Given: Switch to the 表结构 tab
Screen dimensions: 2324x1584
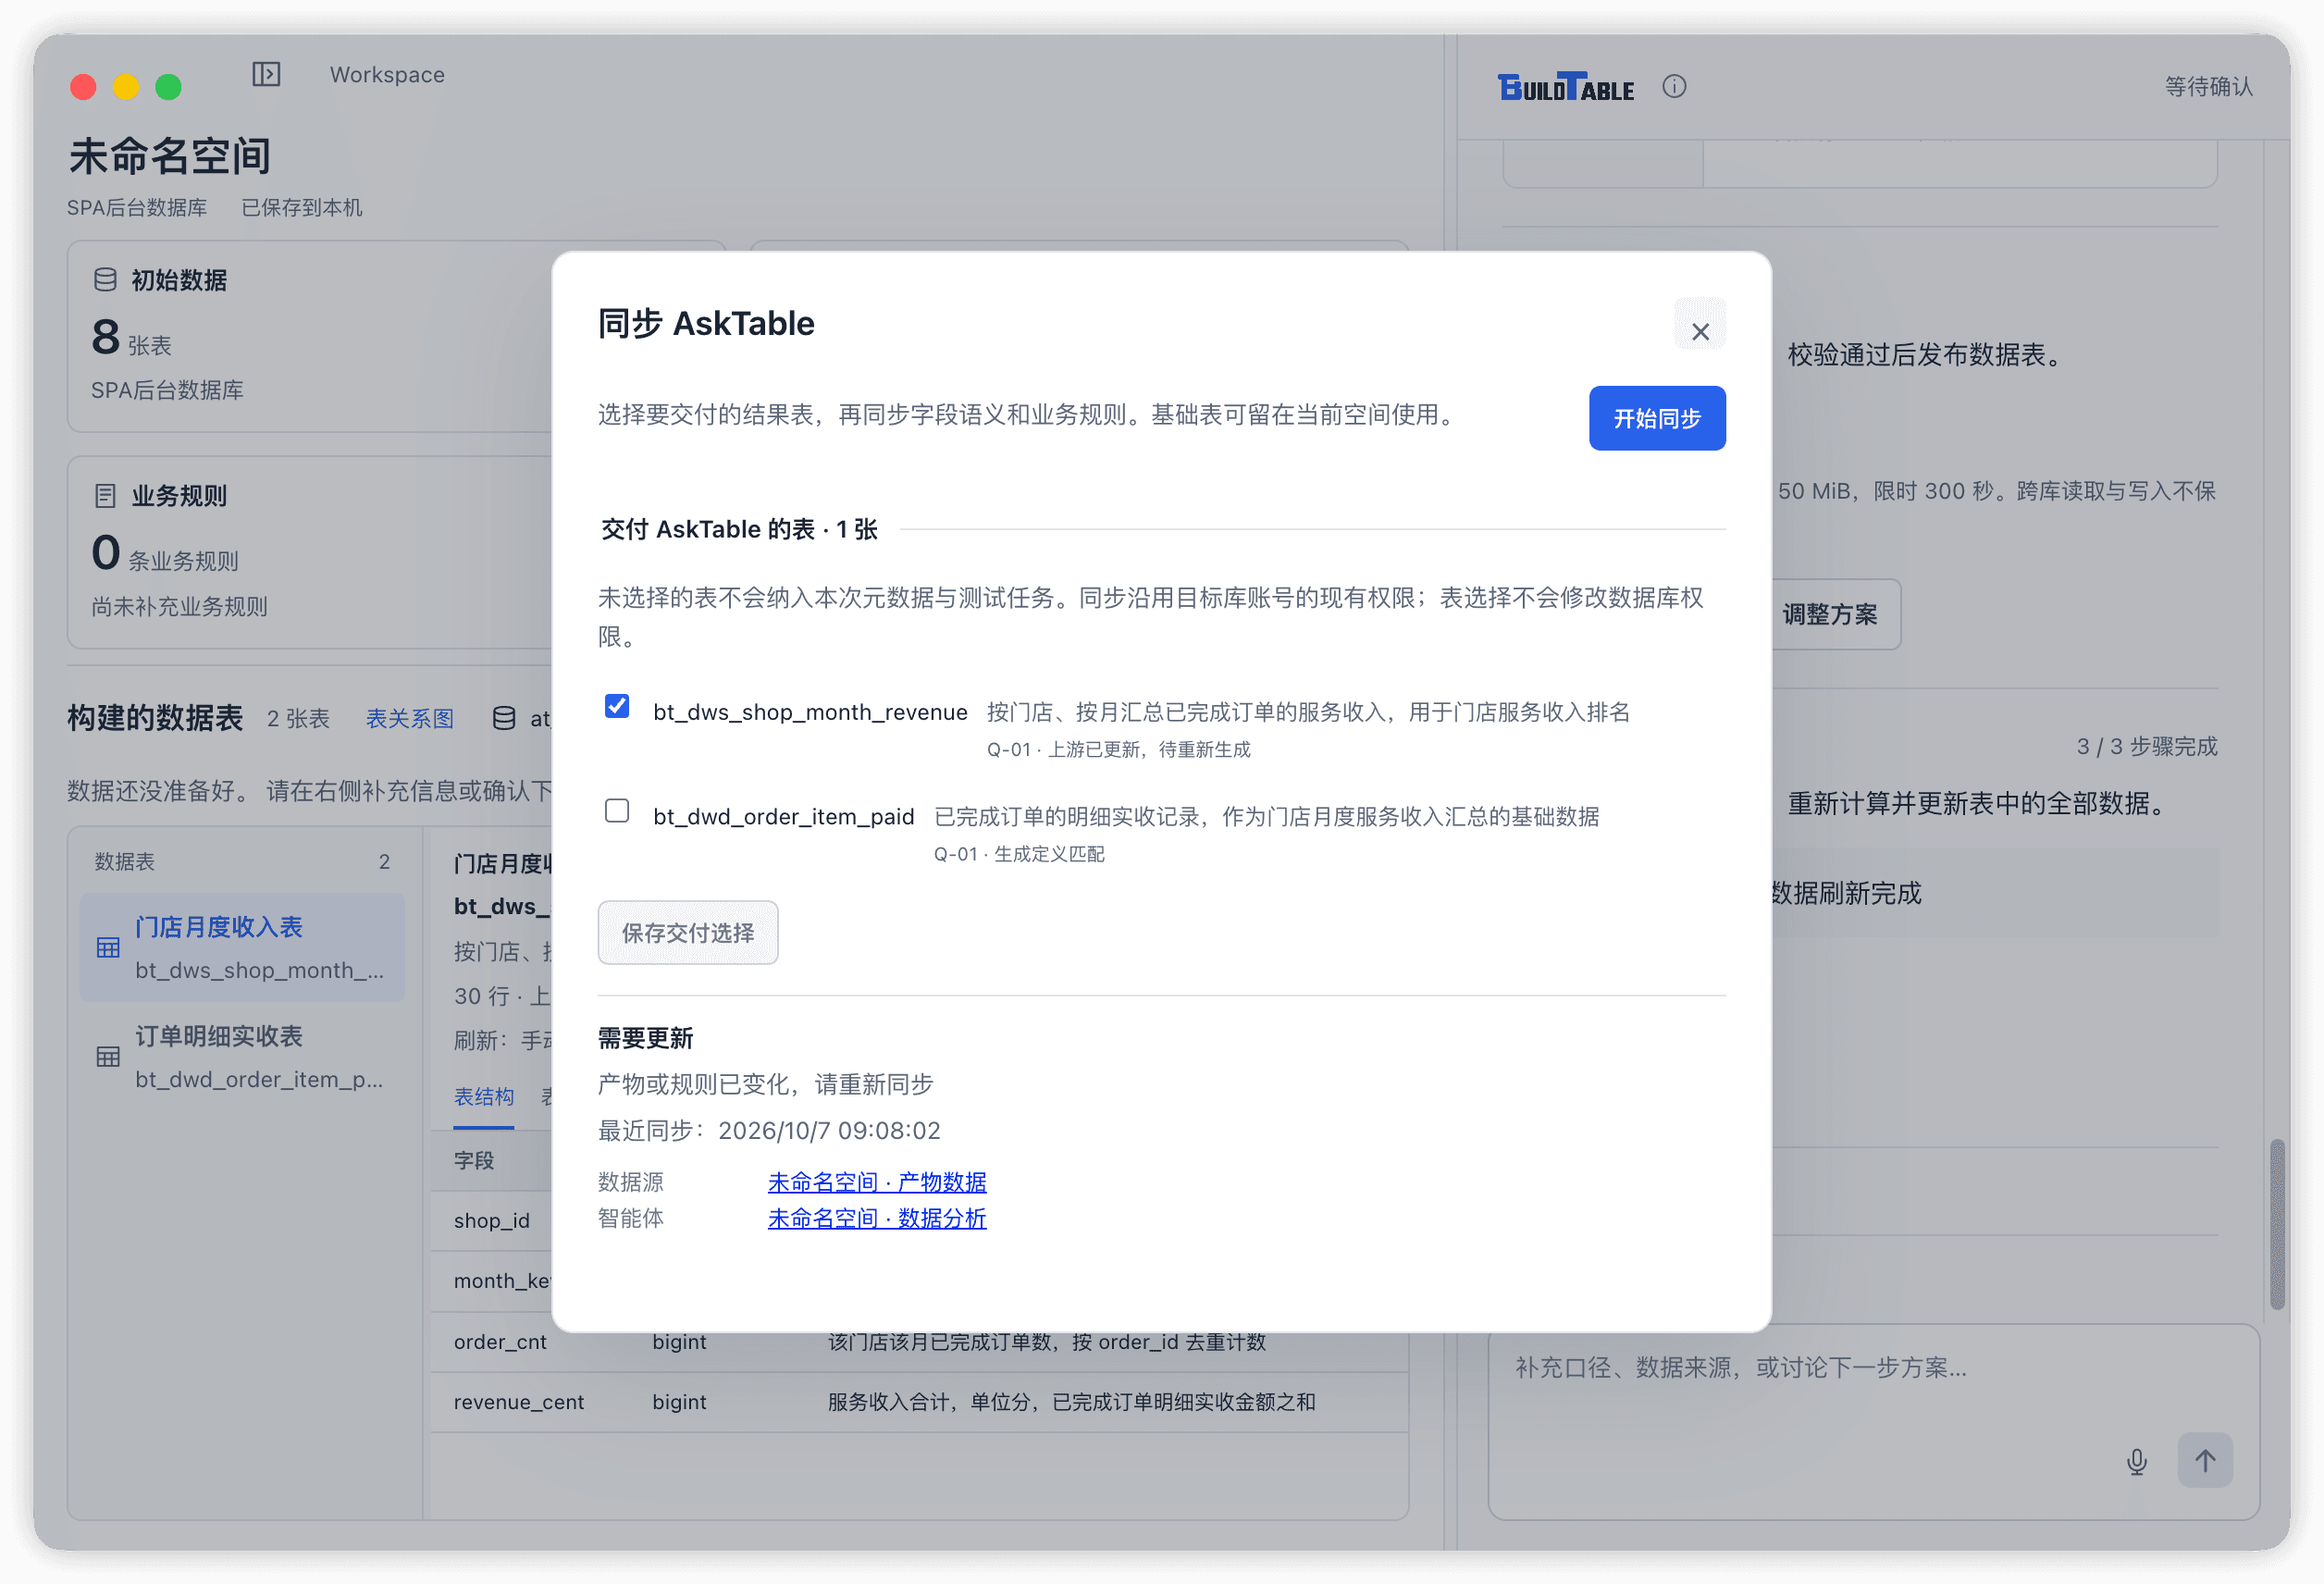Looking at the screenshot, I should tap(484, 1096).
